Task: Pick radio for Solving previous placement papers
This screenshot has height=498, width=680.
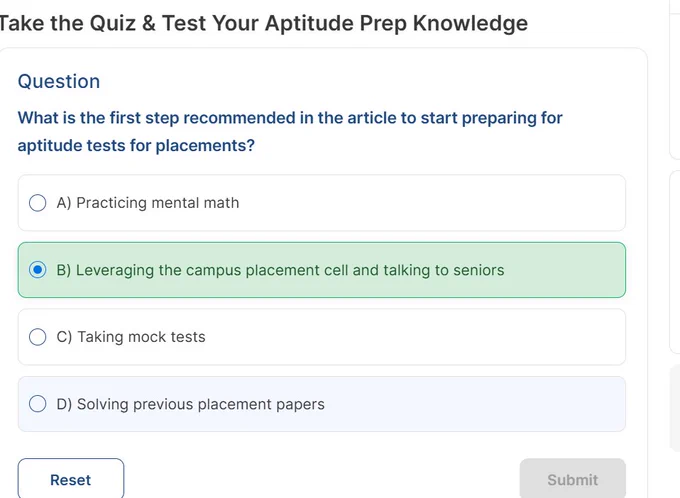Action: point(38,404)
